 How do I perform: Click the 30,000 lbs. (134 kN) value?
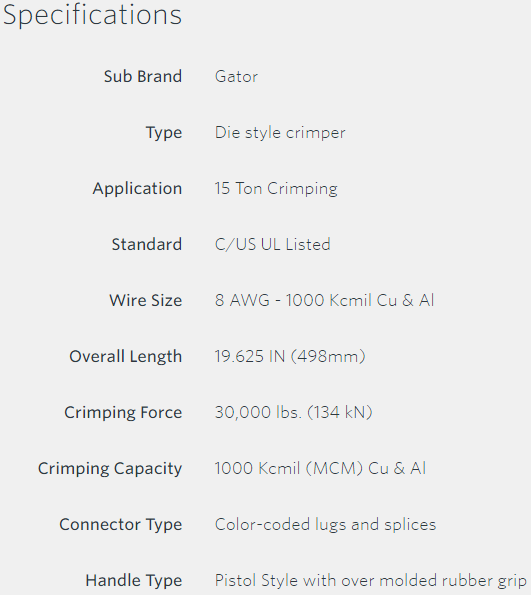point(293,412)
